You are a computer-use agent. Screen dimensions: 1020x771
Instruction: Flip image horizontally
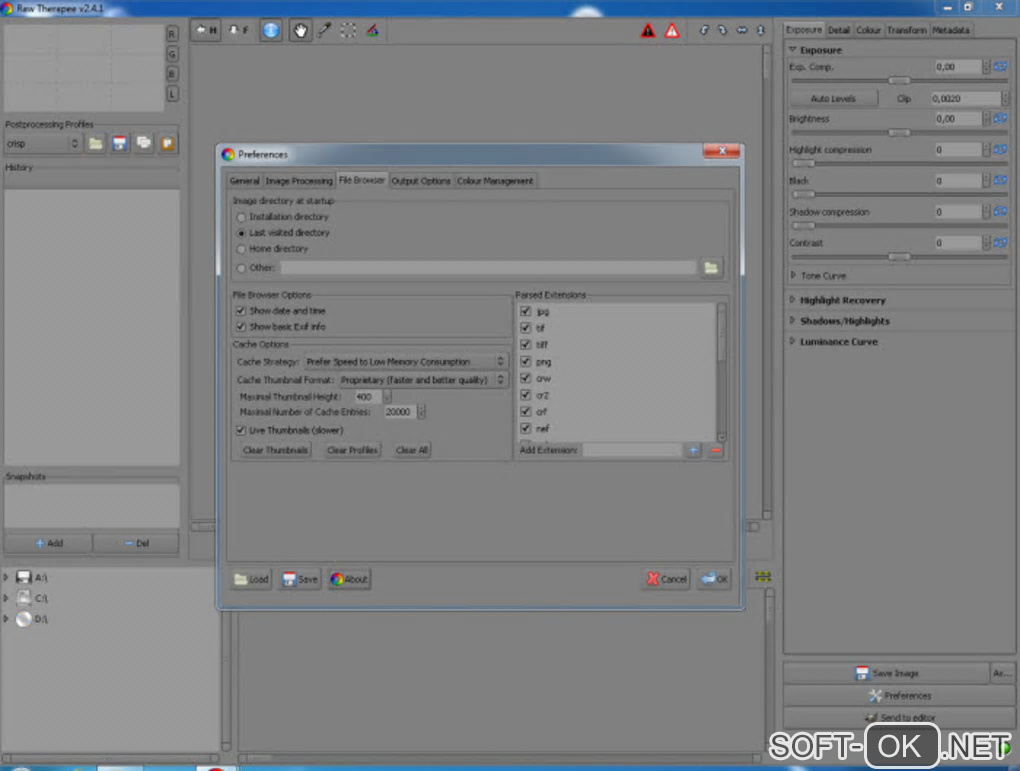coord(742,30)
